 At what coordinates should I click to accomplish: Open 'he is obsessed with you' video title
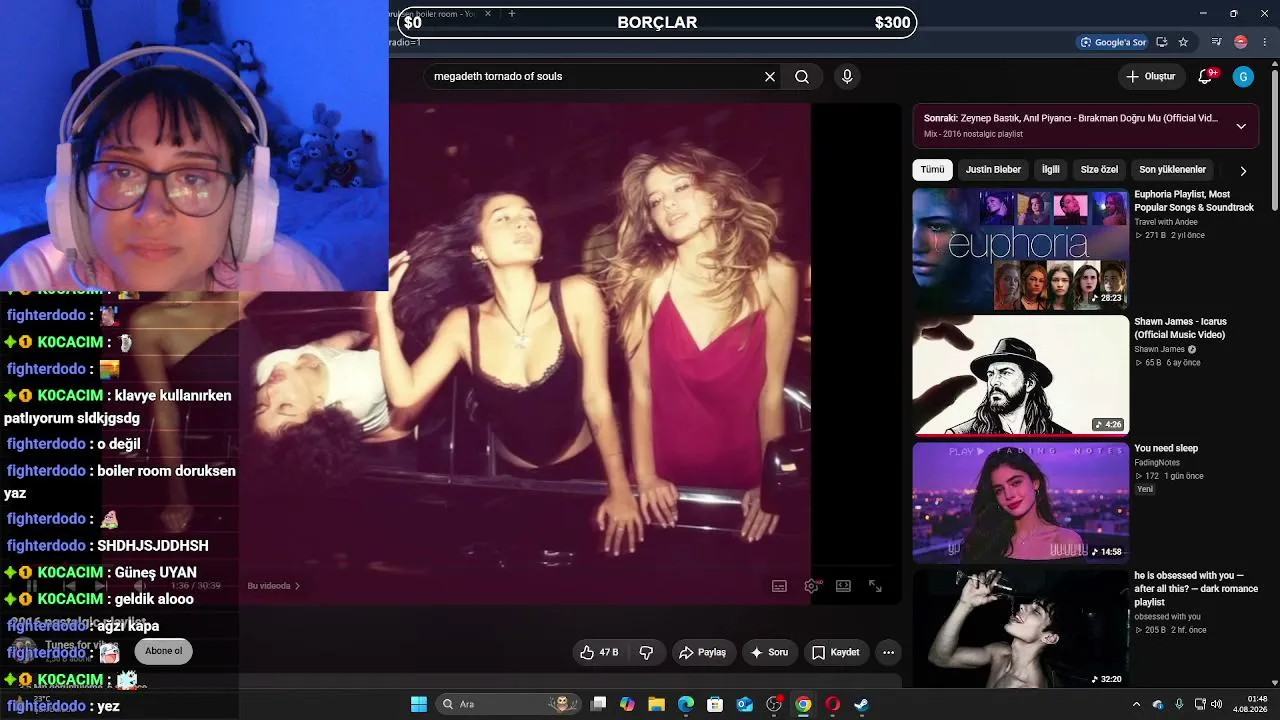click(1194, 589)
